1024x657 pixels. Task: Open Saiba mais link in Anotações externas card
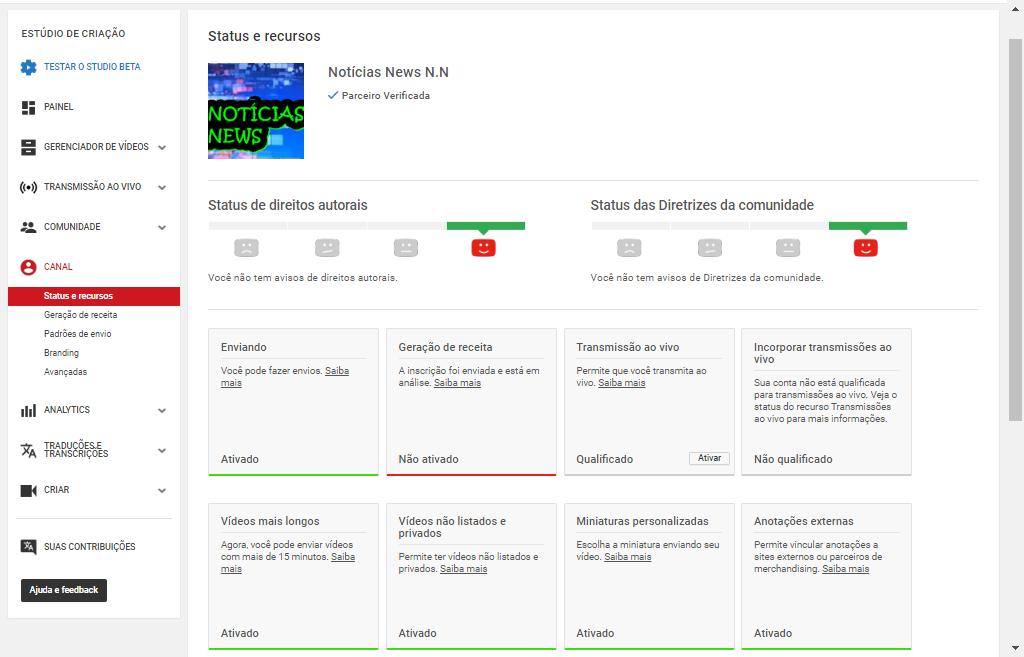pyautogui.click(x=846, y=569)
